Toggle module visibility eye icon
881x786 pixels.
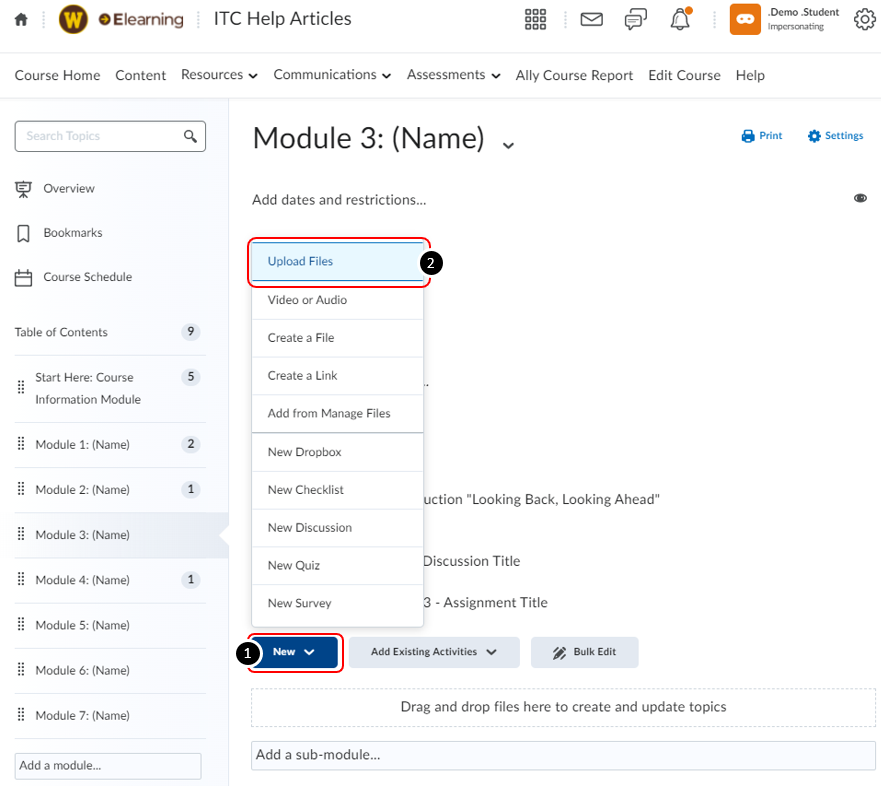[860, 199]
